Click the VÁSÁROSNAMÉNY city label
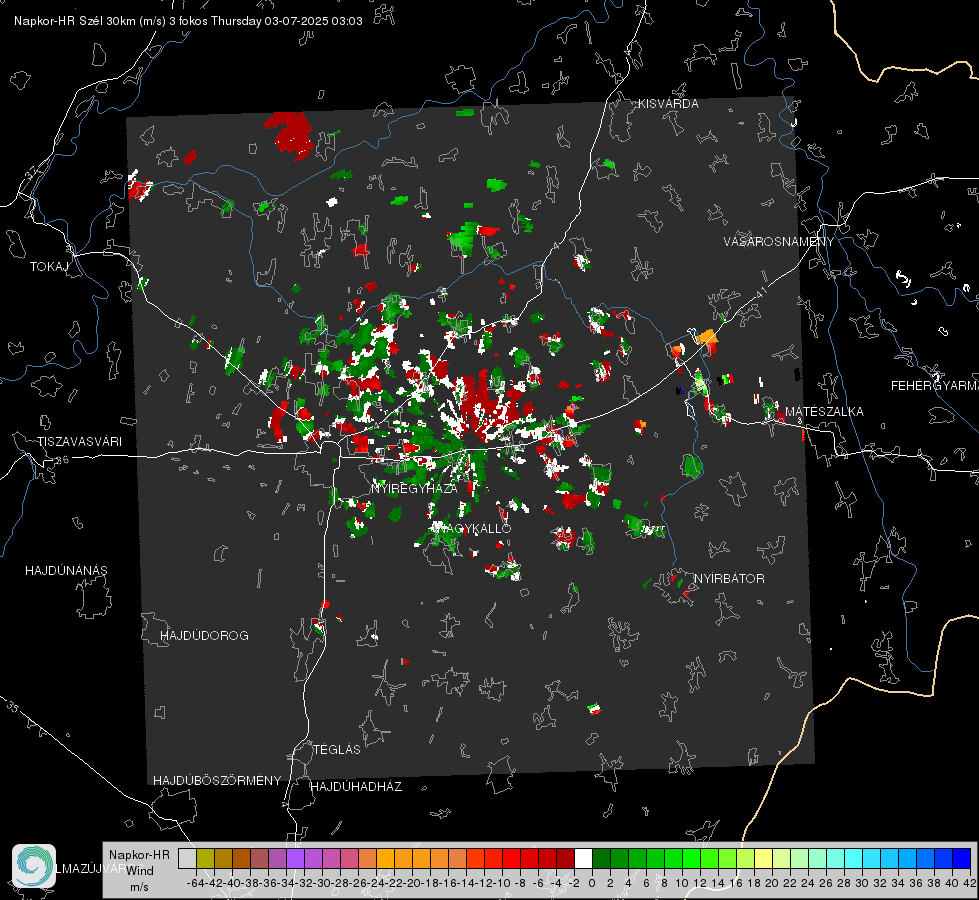Screen dimensions: 979x900 [779, 242]
